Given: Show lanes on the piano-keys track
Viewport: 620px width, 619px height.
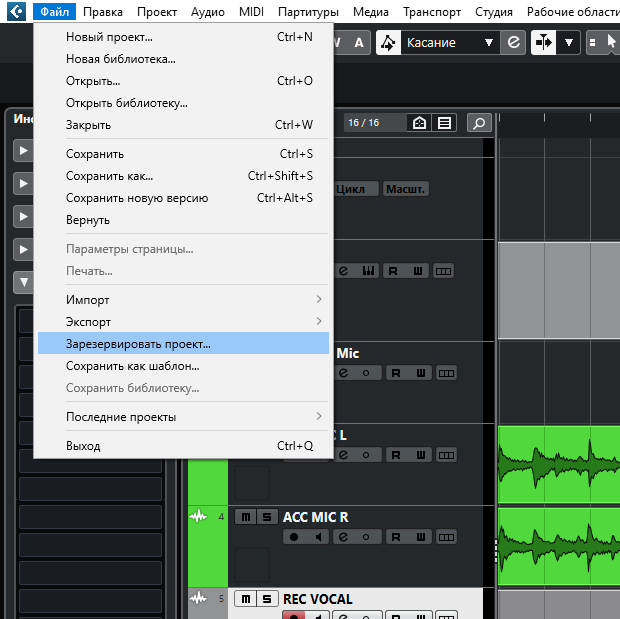Looking at the screenshot, I should (x=443, y=271).
